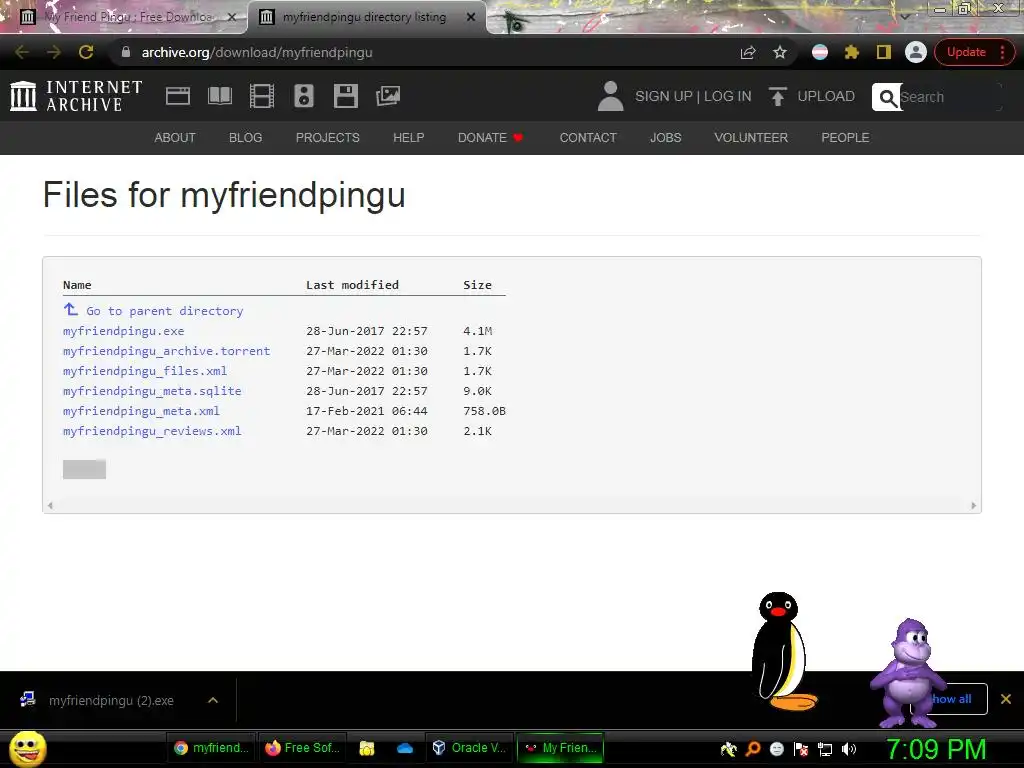Click the 7:09 PM taskbar clock
This screenshot has height=768, width=1024.
point(935,749)
